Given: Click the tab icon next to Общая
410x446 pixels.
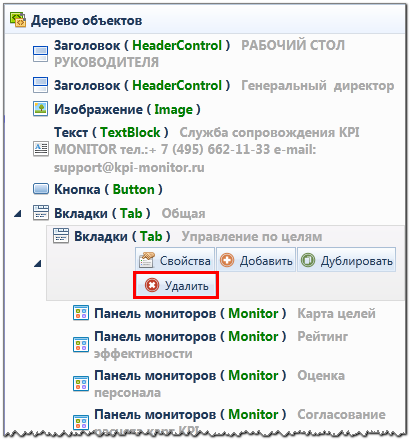Looking at the screenshot, I should click(x=41, y=213).
